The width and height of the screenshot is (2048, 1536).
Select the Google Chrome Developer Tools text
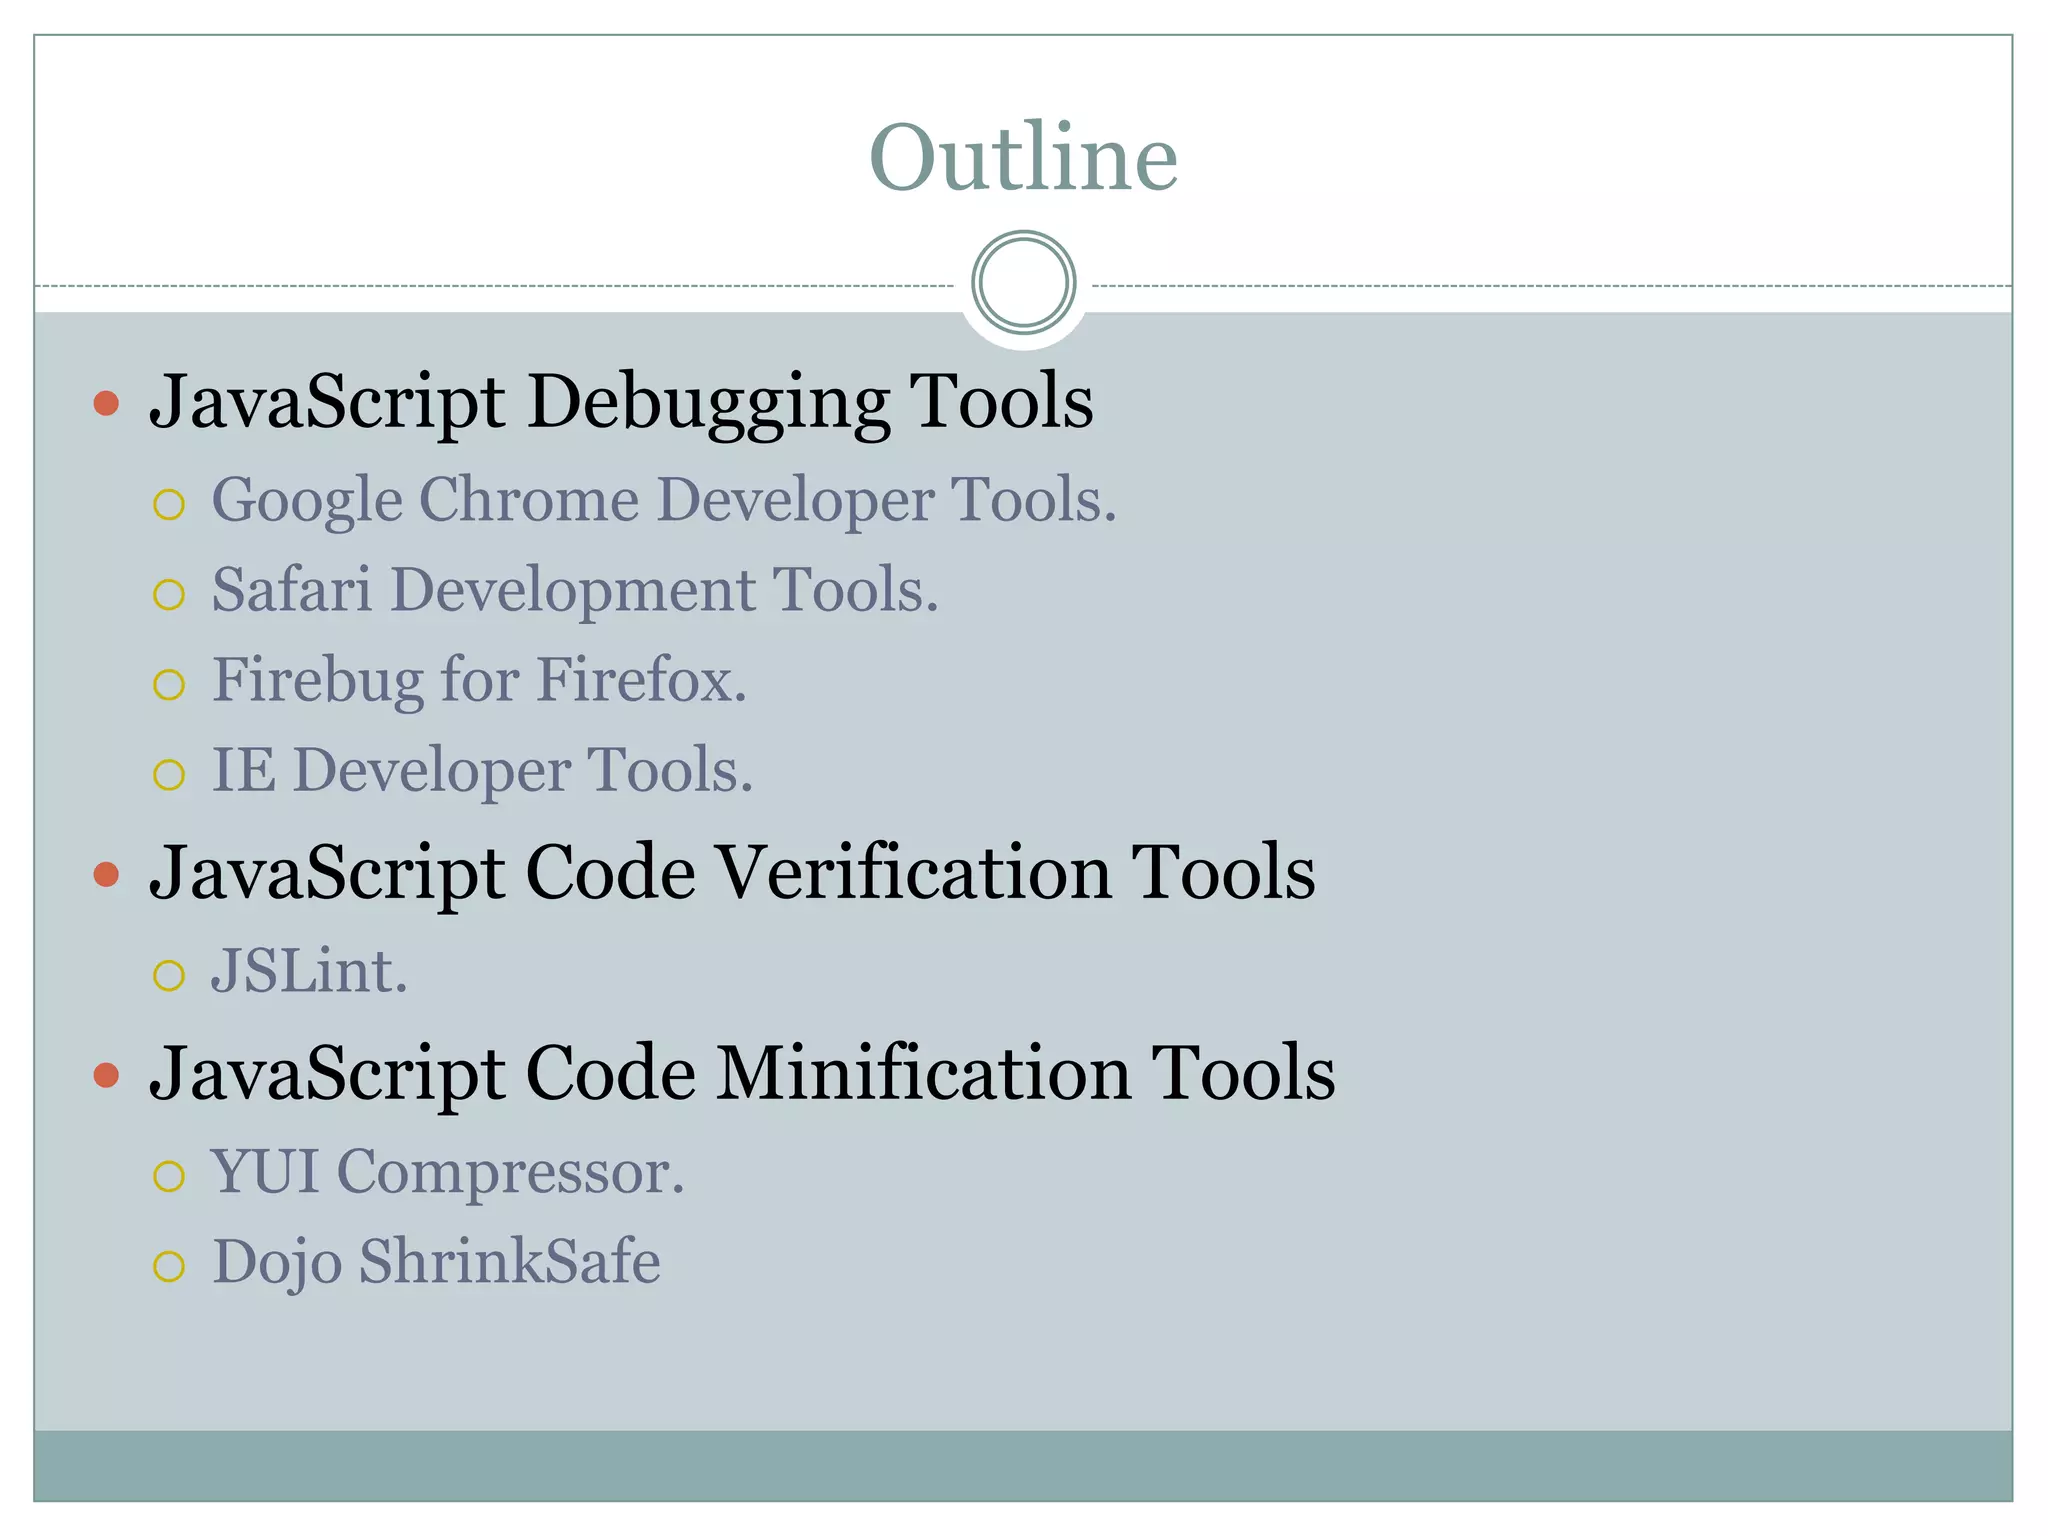pos(663,500)
